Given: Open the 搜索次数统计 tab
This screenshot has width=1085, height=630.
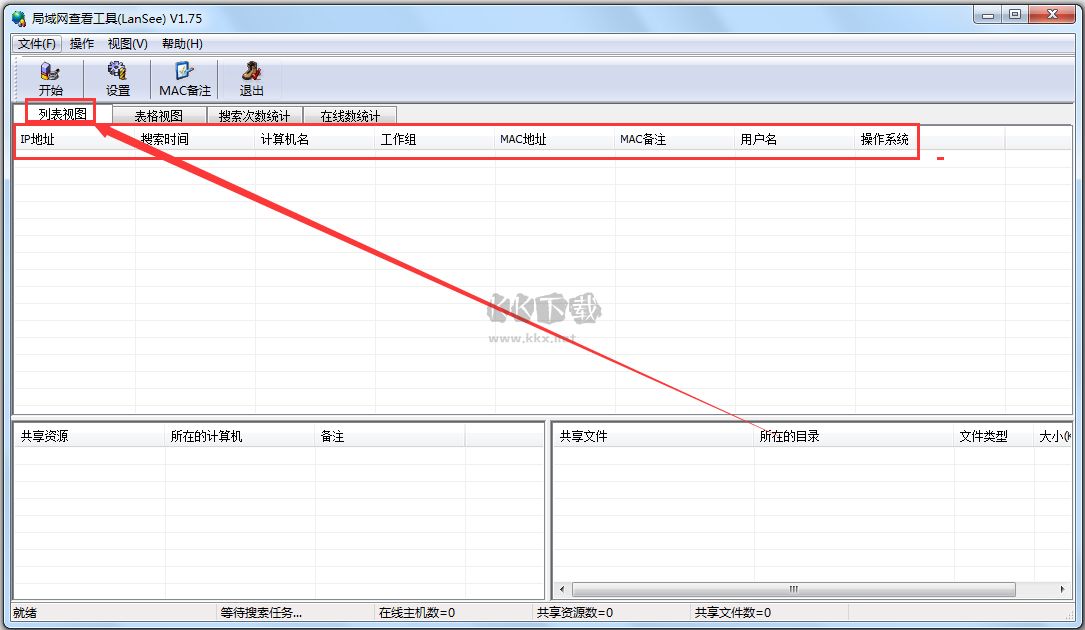Looking at the screenshot, I should click(x=253, y=114).
